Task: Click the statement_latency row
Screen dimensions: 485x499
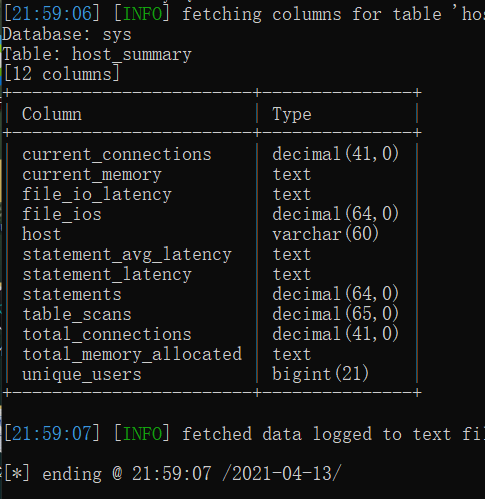Action: (x=107, y=275)
